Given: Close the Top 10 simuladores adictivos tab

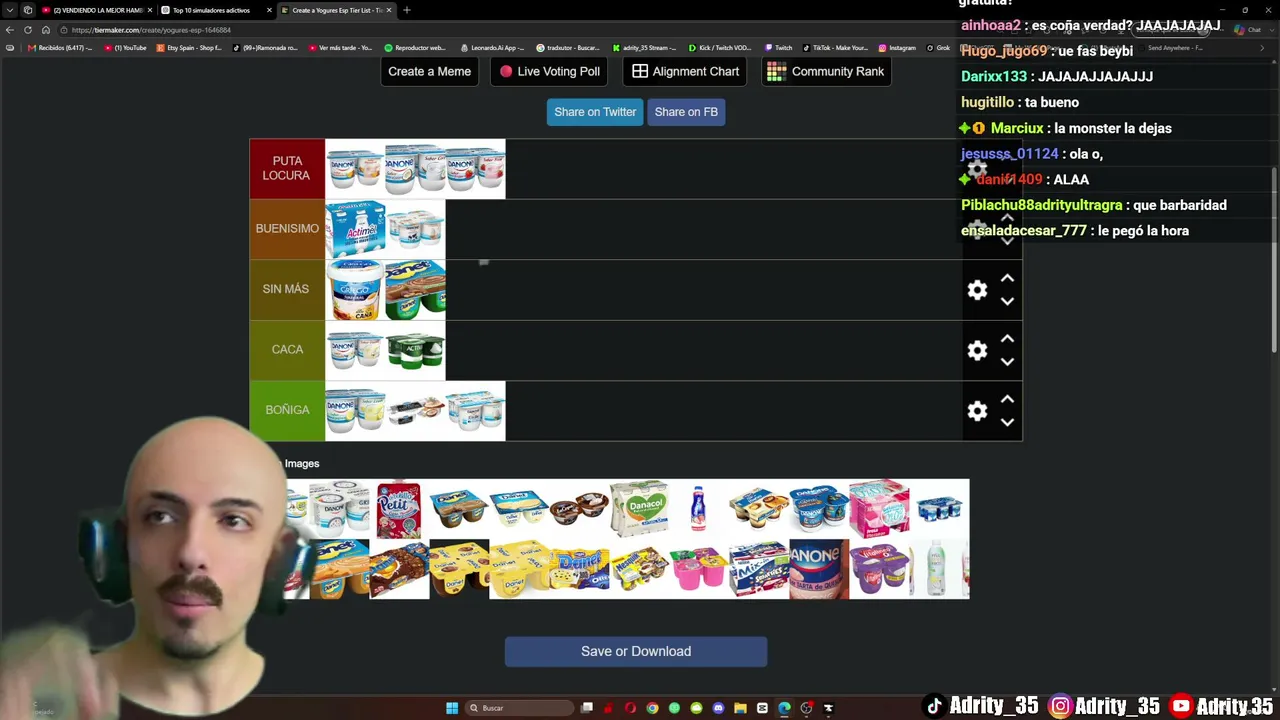Looking at the screenshot, I should pos(269,10).
